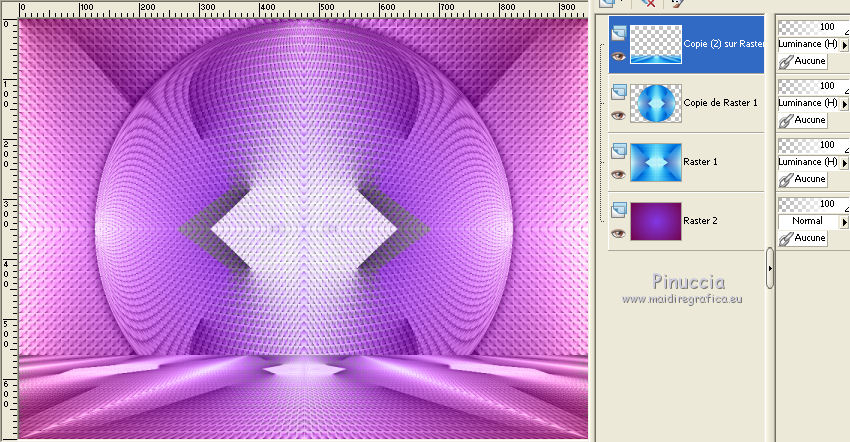Open blend mode arrow for Copie de Raster 1

coord(844,103)
